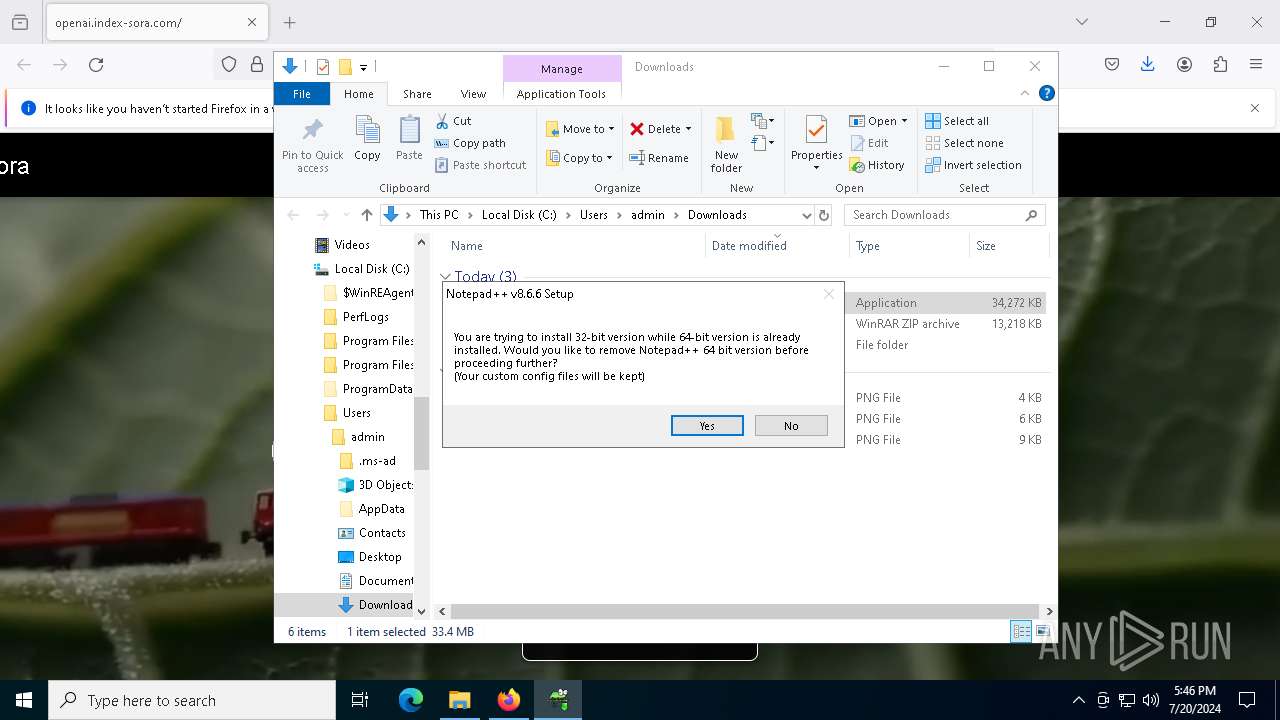Open the Delete dropdown arrow
This screenshot has height=720, width=1280.
688,129
